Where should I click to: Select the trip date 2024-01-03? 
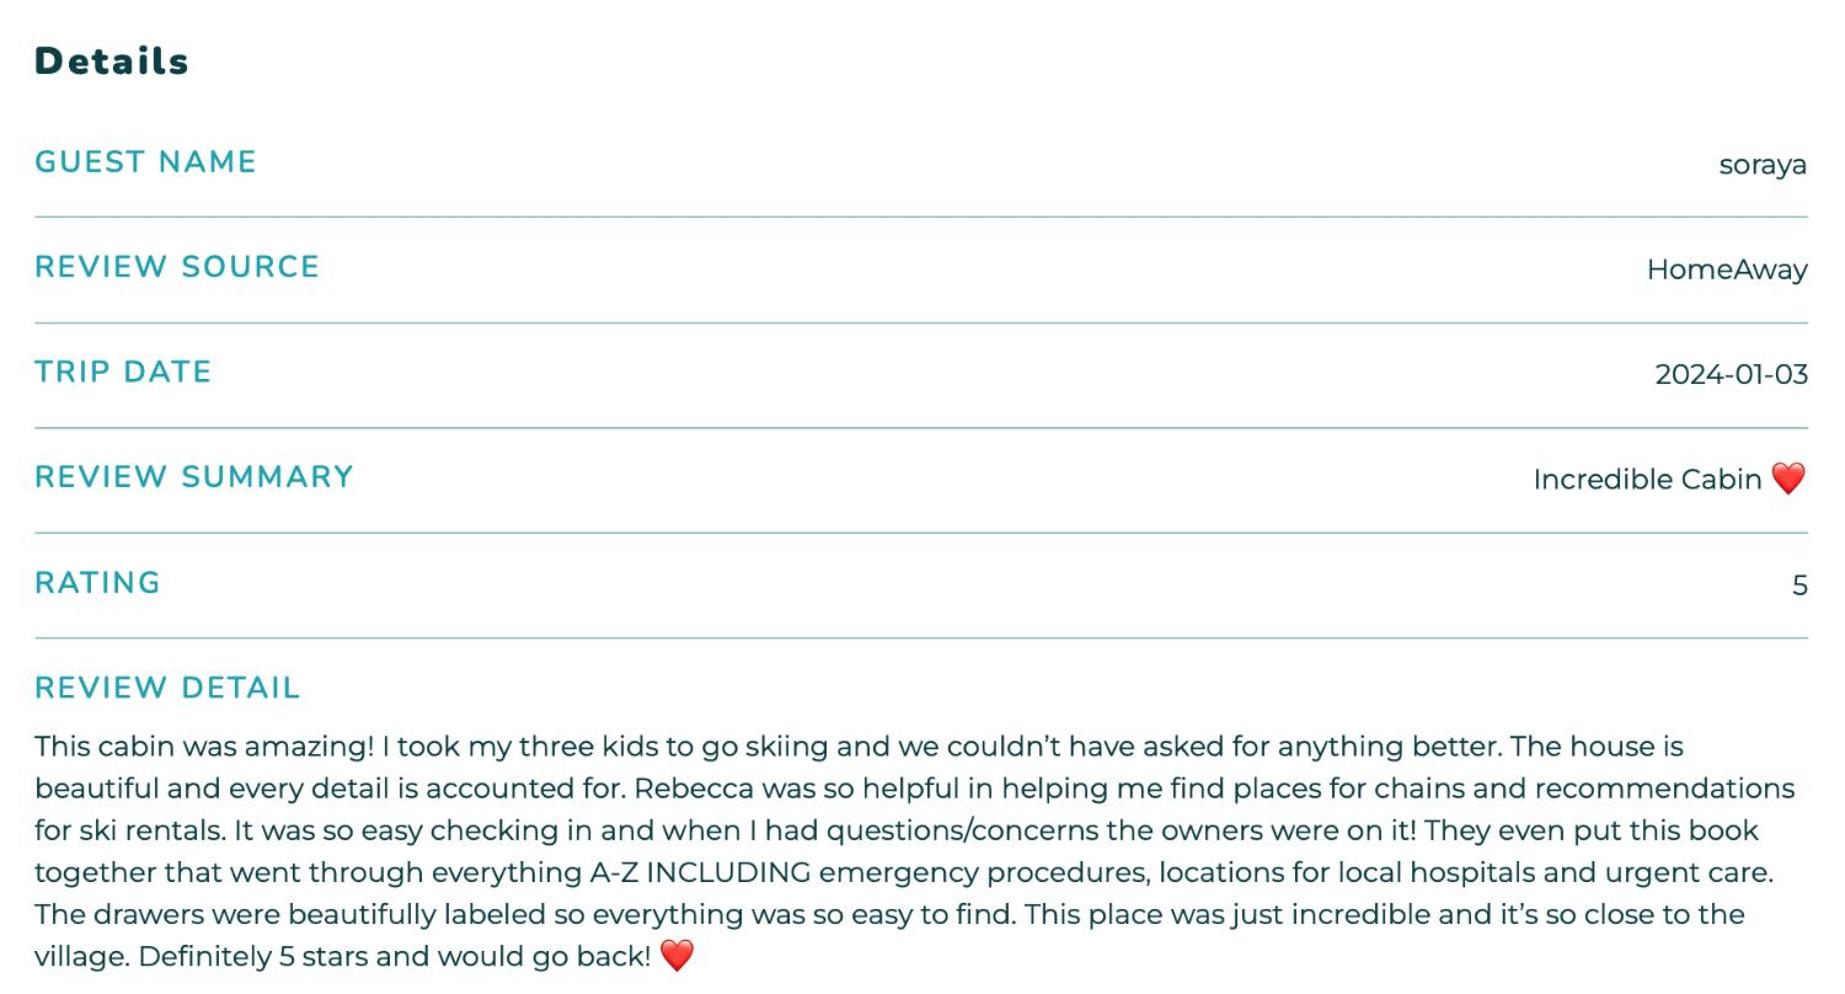pyautogui.click(x=1731, y=374)
